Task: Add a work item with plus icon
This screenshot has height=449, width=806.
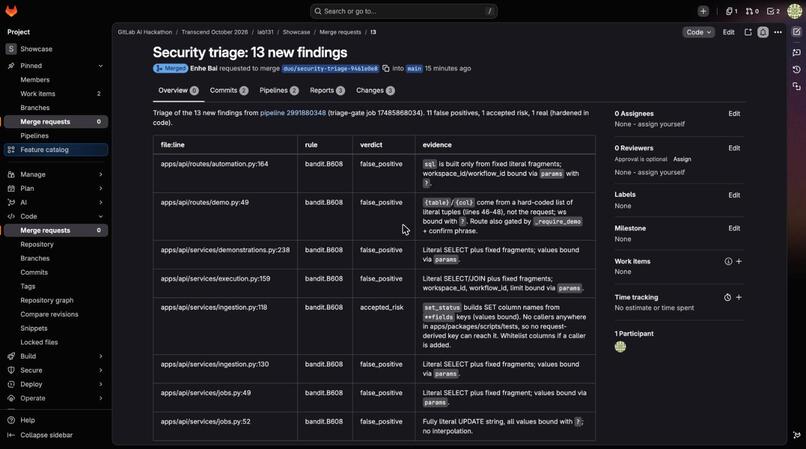Action: click(x=739, y=261)
